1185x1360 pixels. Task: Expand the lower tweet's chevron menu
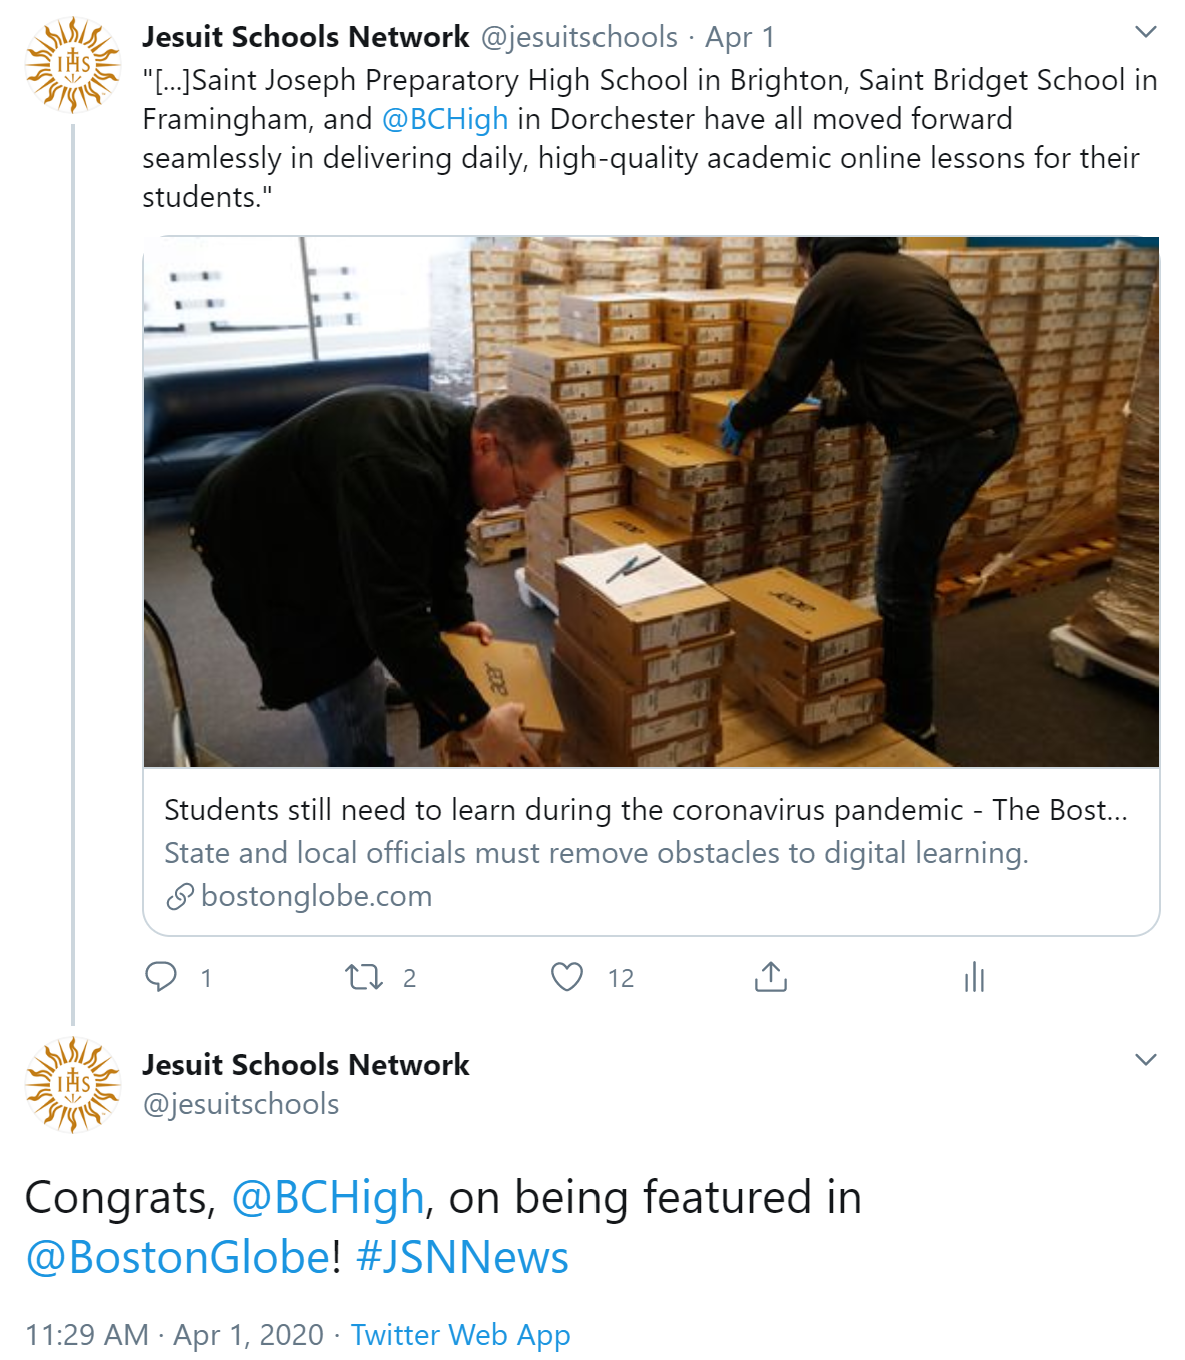click(1146, 1060)
